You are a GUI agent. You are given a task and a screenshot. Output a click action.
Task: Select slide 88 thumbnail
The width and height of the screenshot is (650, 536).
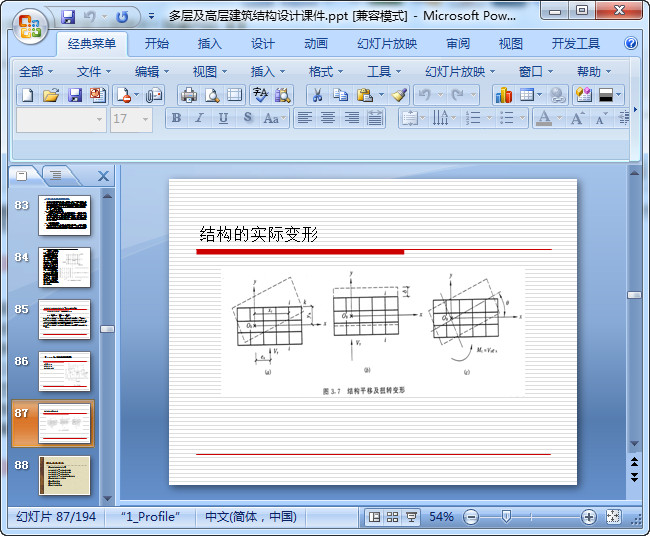point(65,475)
